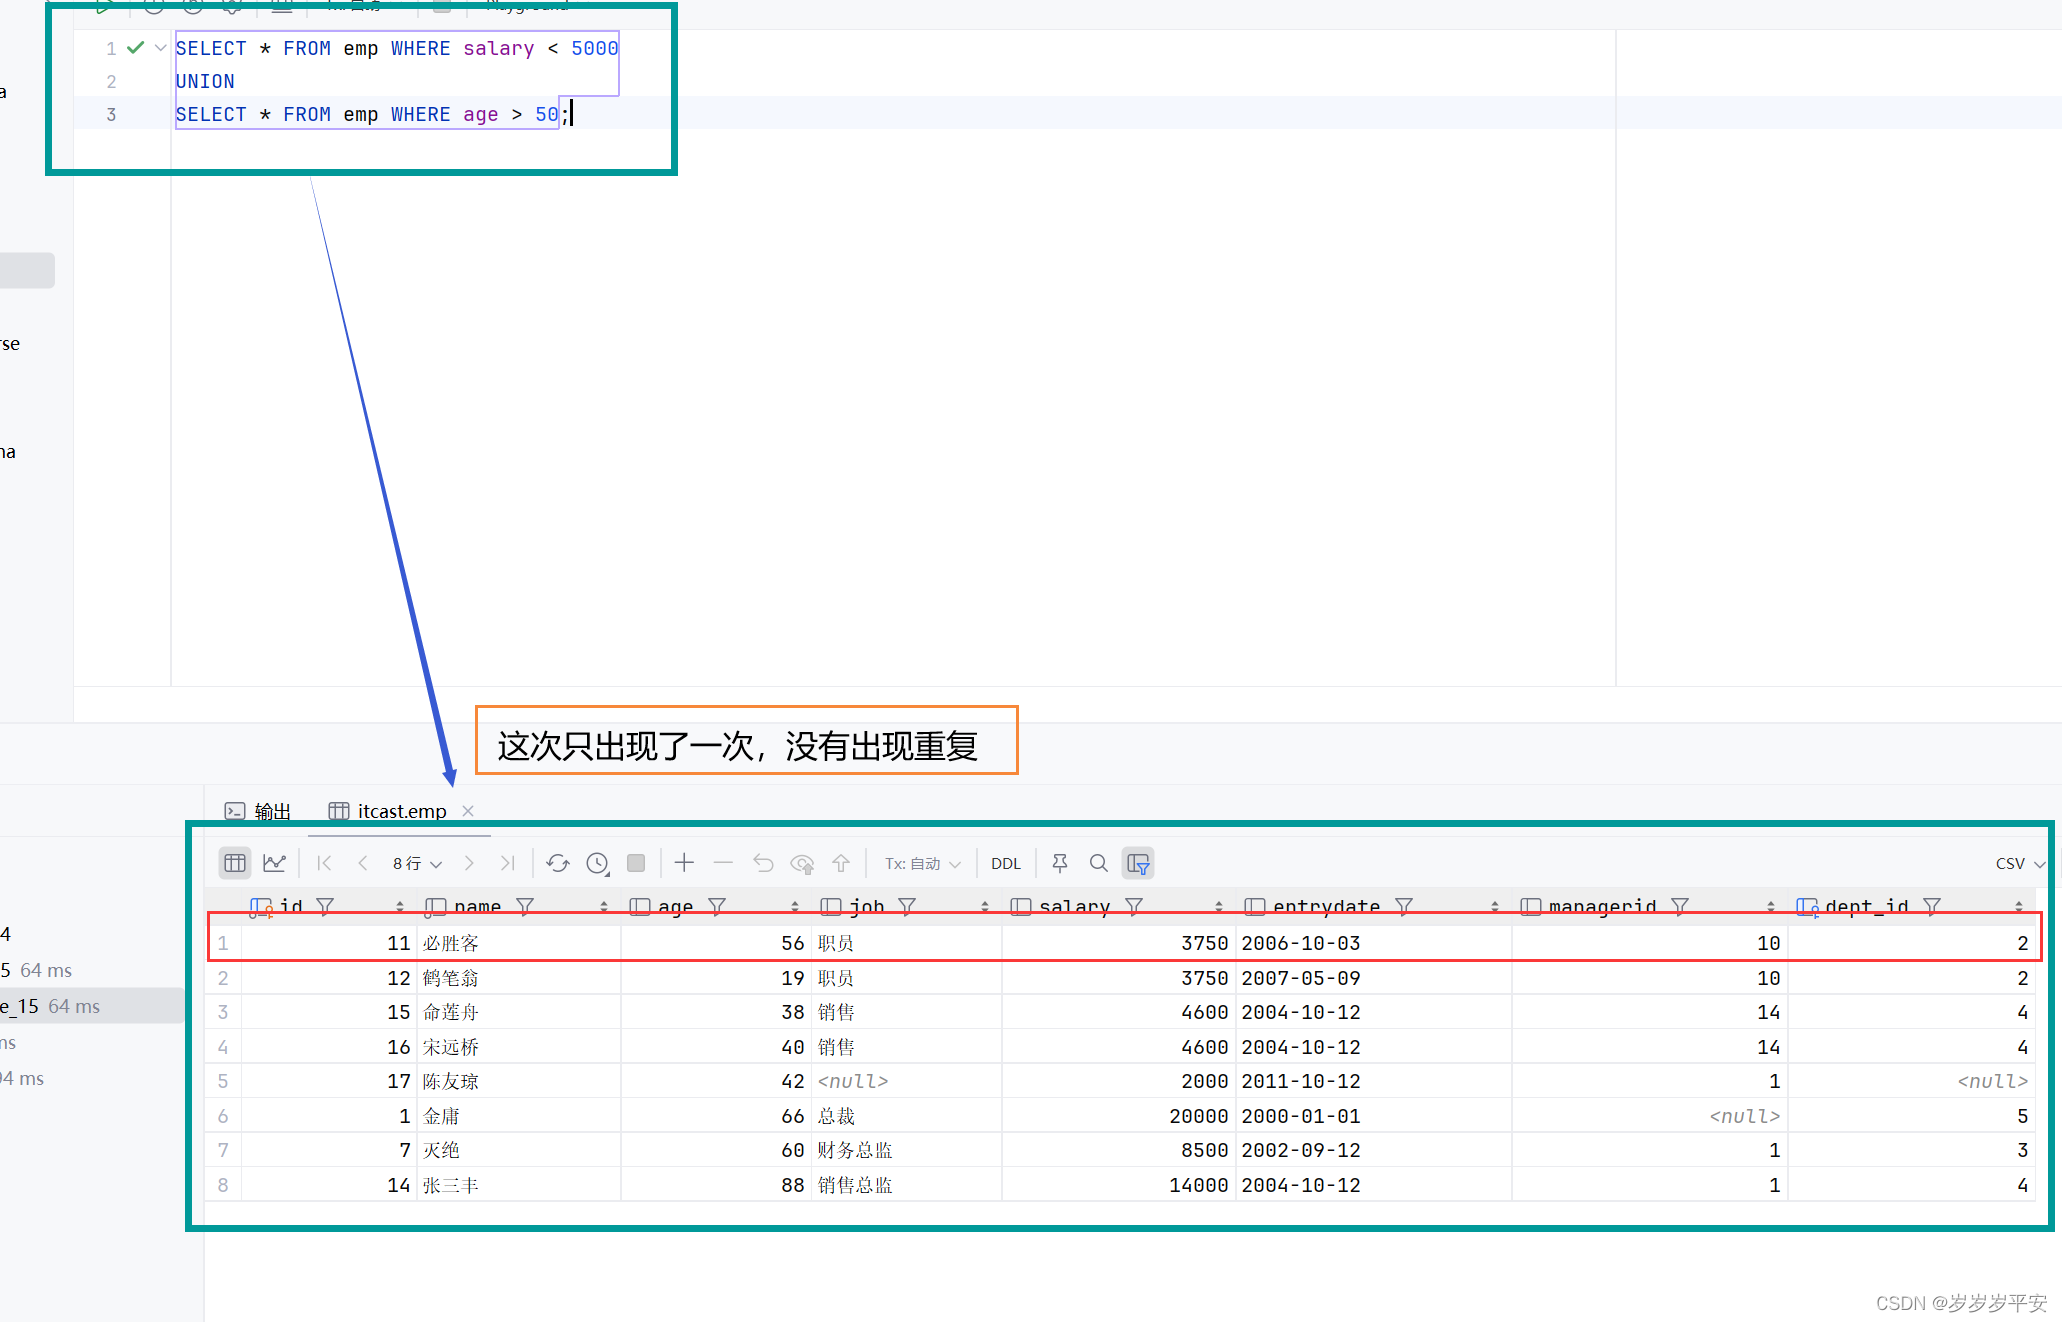The width and height of the screenshot is (2062, 1322).
Task: Go to next page of results
Action: pos(469,863)
